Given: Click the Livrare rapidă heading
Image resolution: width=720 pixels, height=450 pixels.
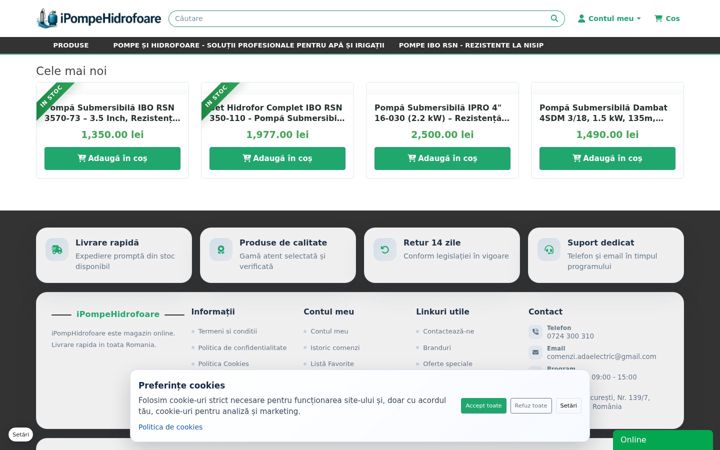Looking at the screenshot, I should pos(107,242).
